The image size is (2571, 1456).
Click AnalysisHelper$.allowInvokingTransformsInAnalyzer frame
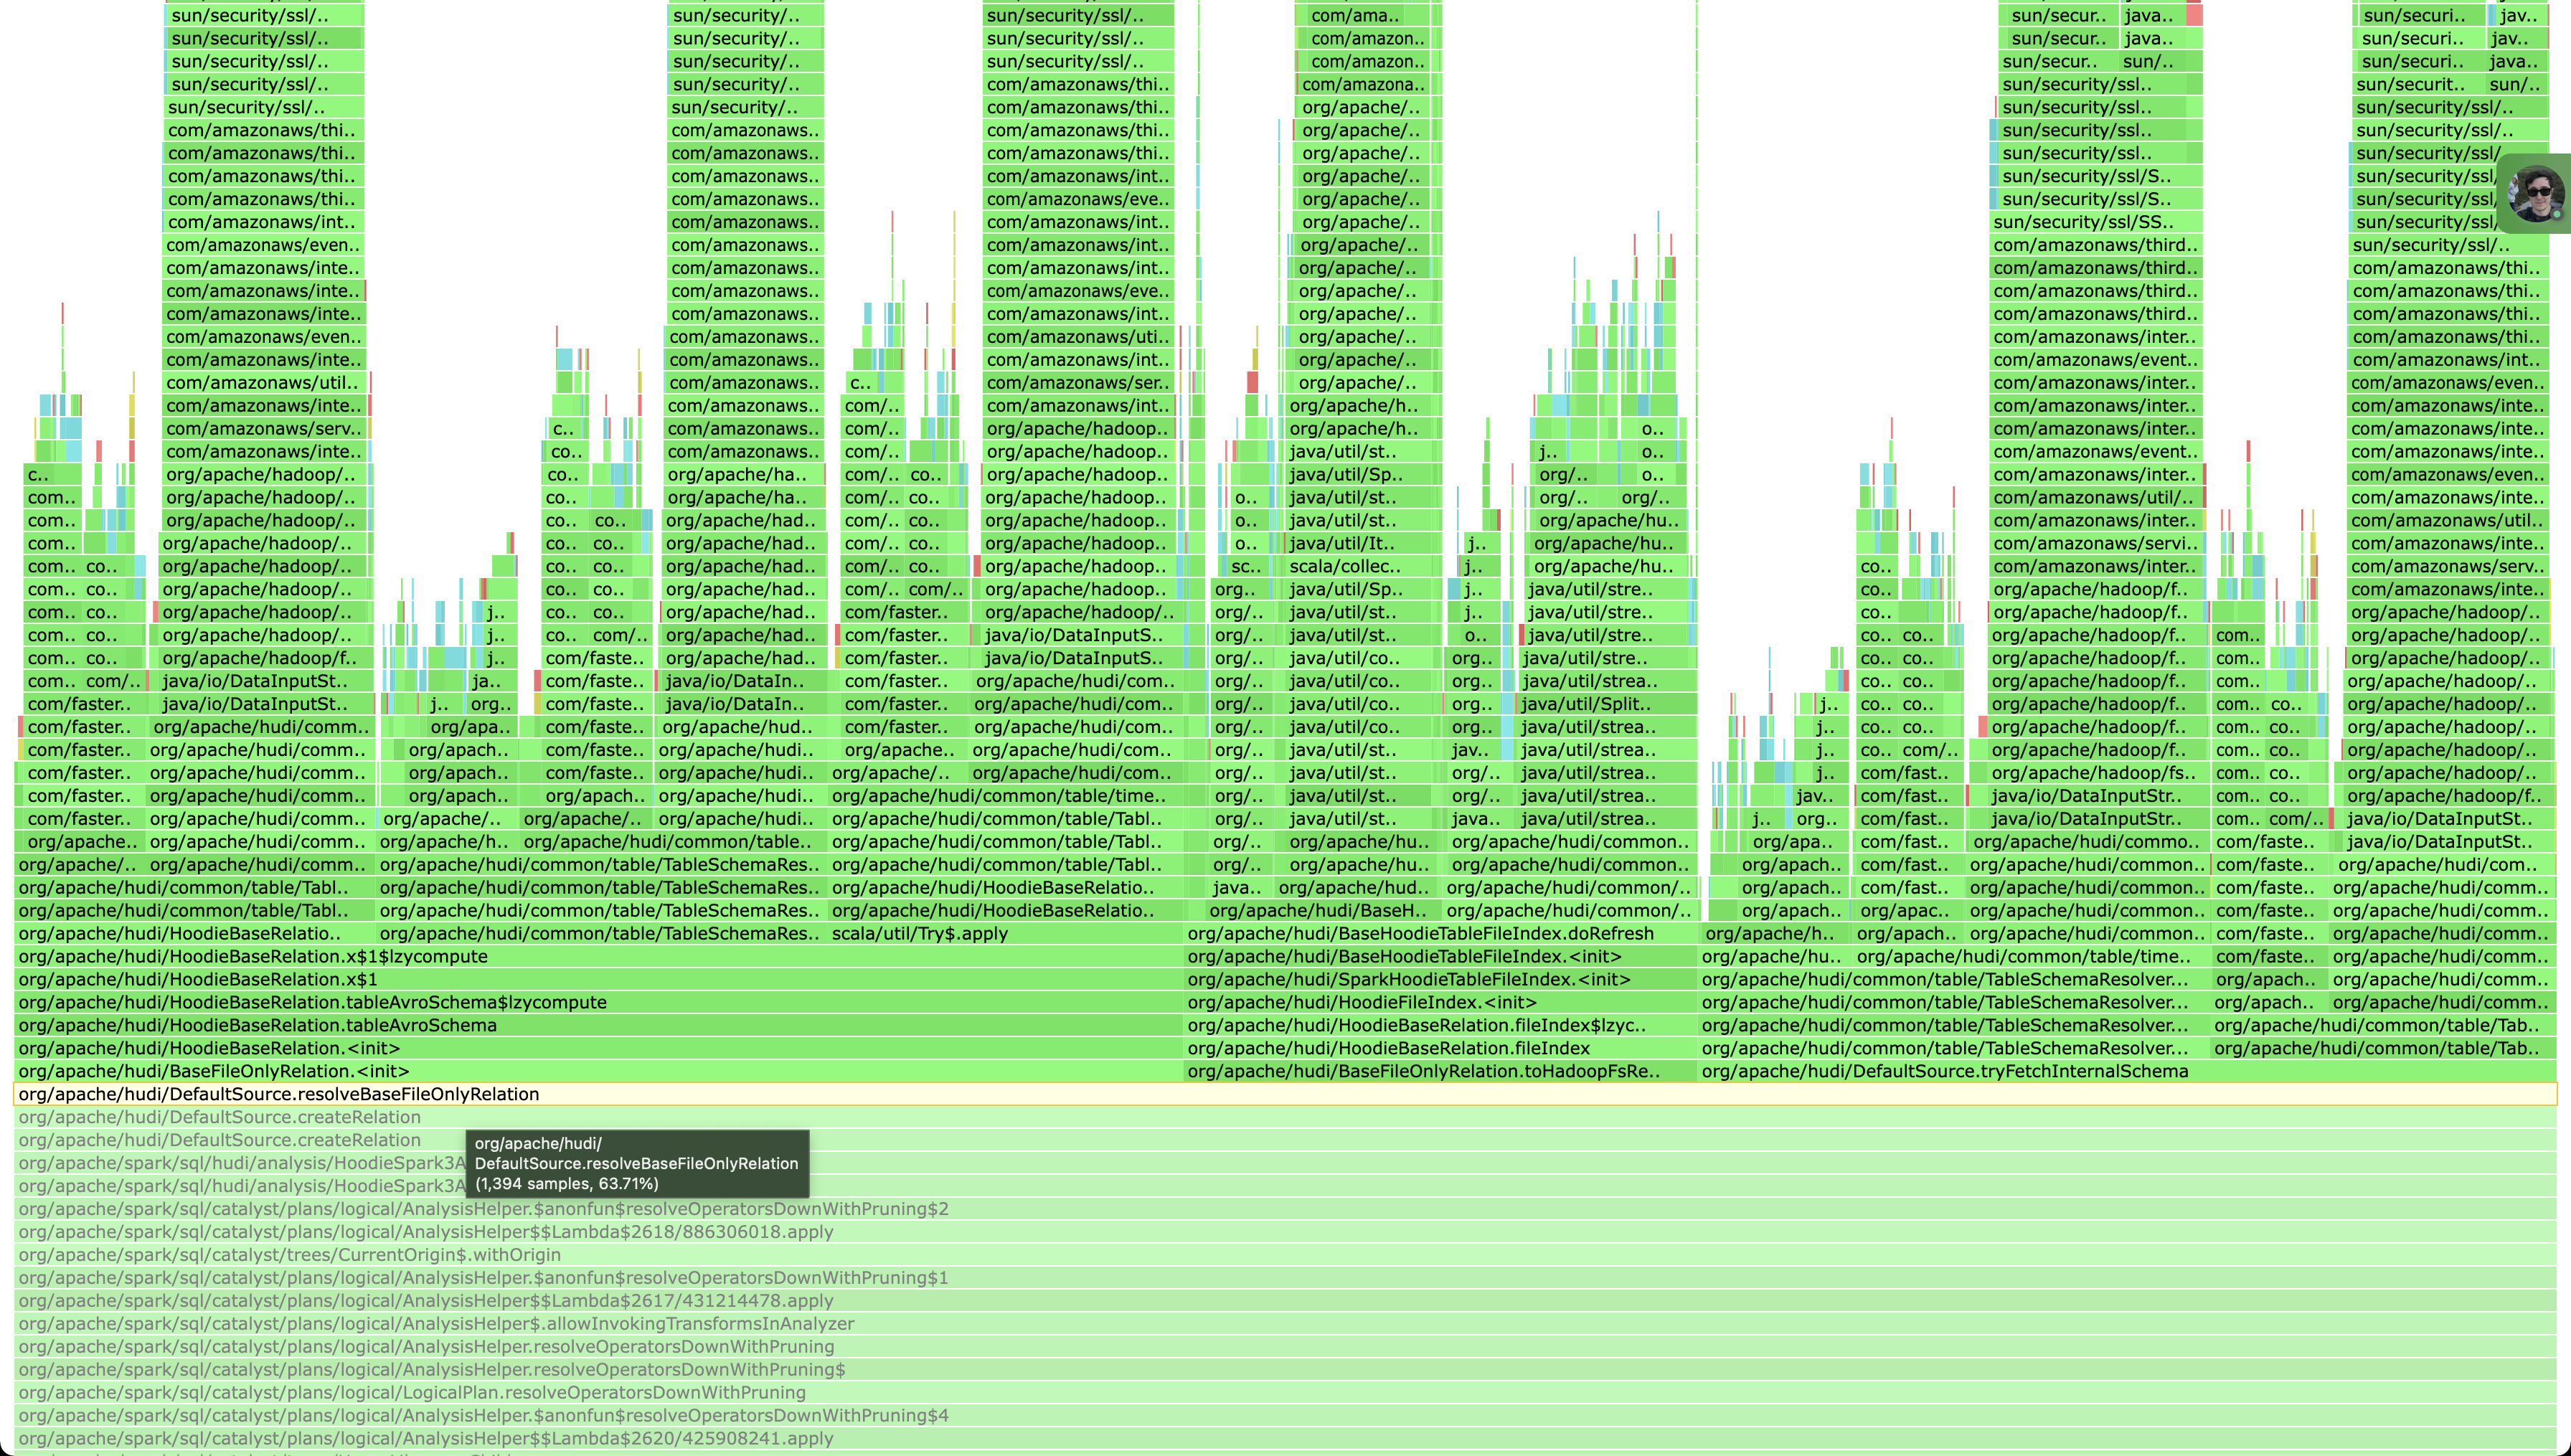[436, 1324]
